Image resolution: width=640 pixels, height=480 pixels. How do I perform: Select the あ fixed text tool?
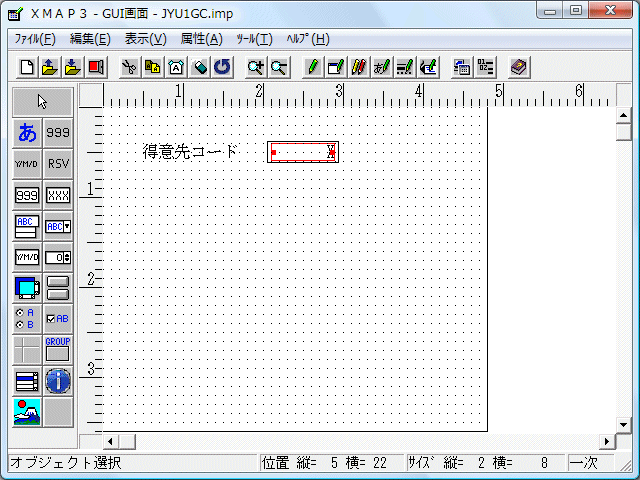tap(27, 133)
